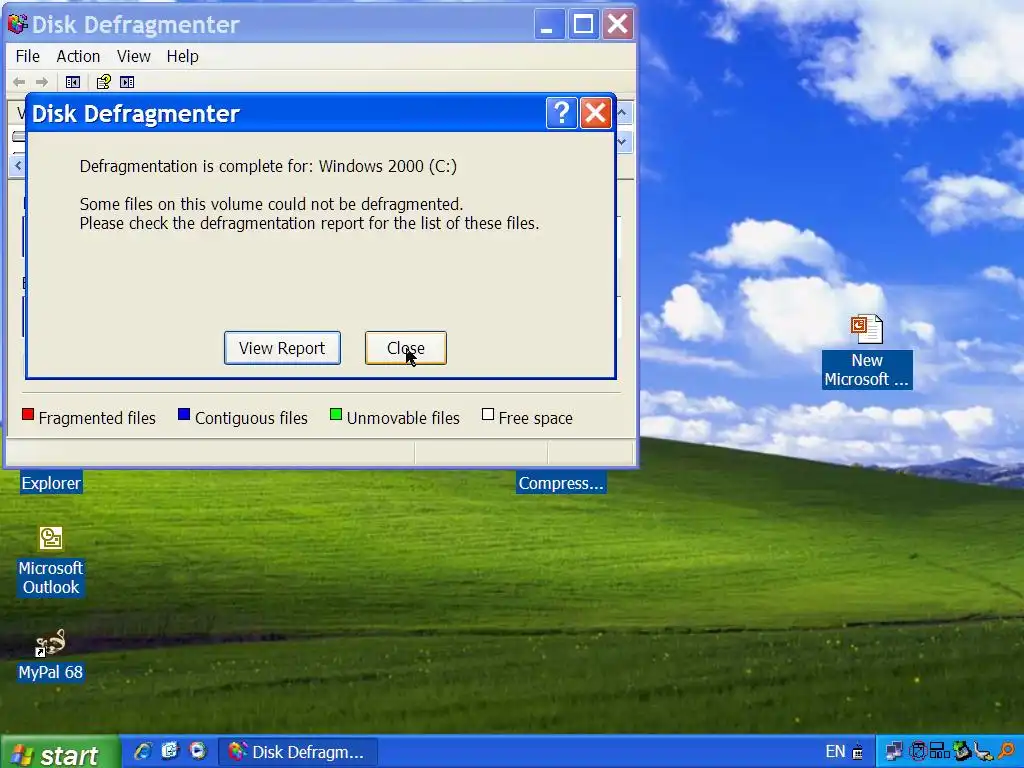The image size is (1024, 768).
Task: Close the completion dialog with red X
Action: pos(596,113)
